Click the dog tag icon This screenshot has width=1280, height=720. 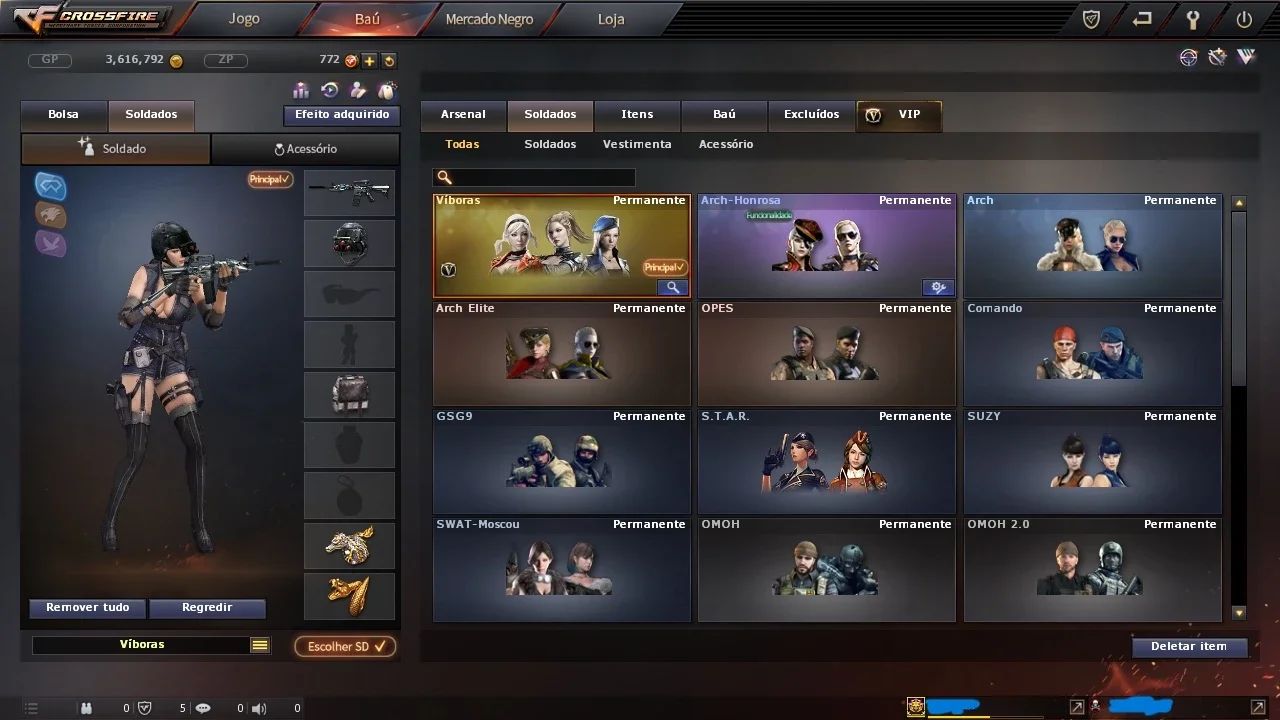(386, 90)
